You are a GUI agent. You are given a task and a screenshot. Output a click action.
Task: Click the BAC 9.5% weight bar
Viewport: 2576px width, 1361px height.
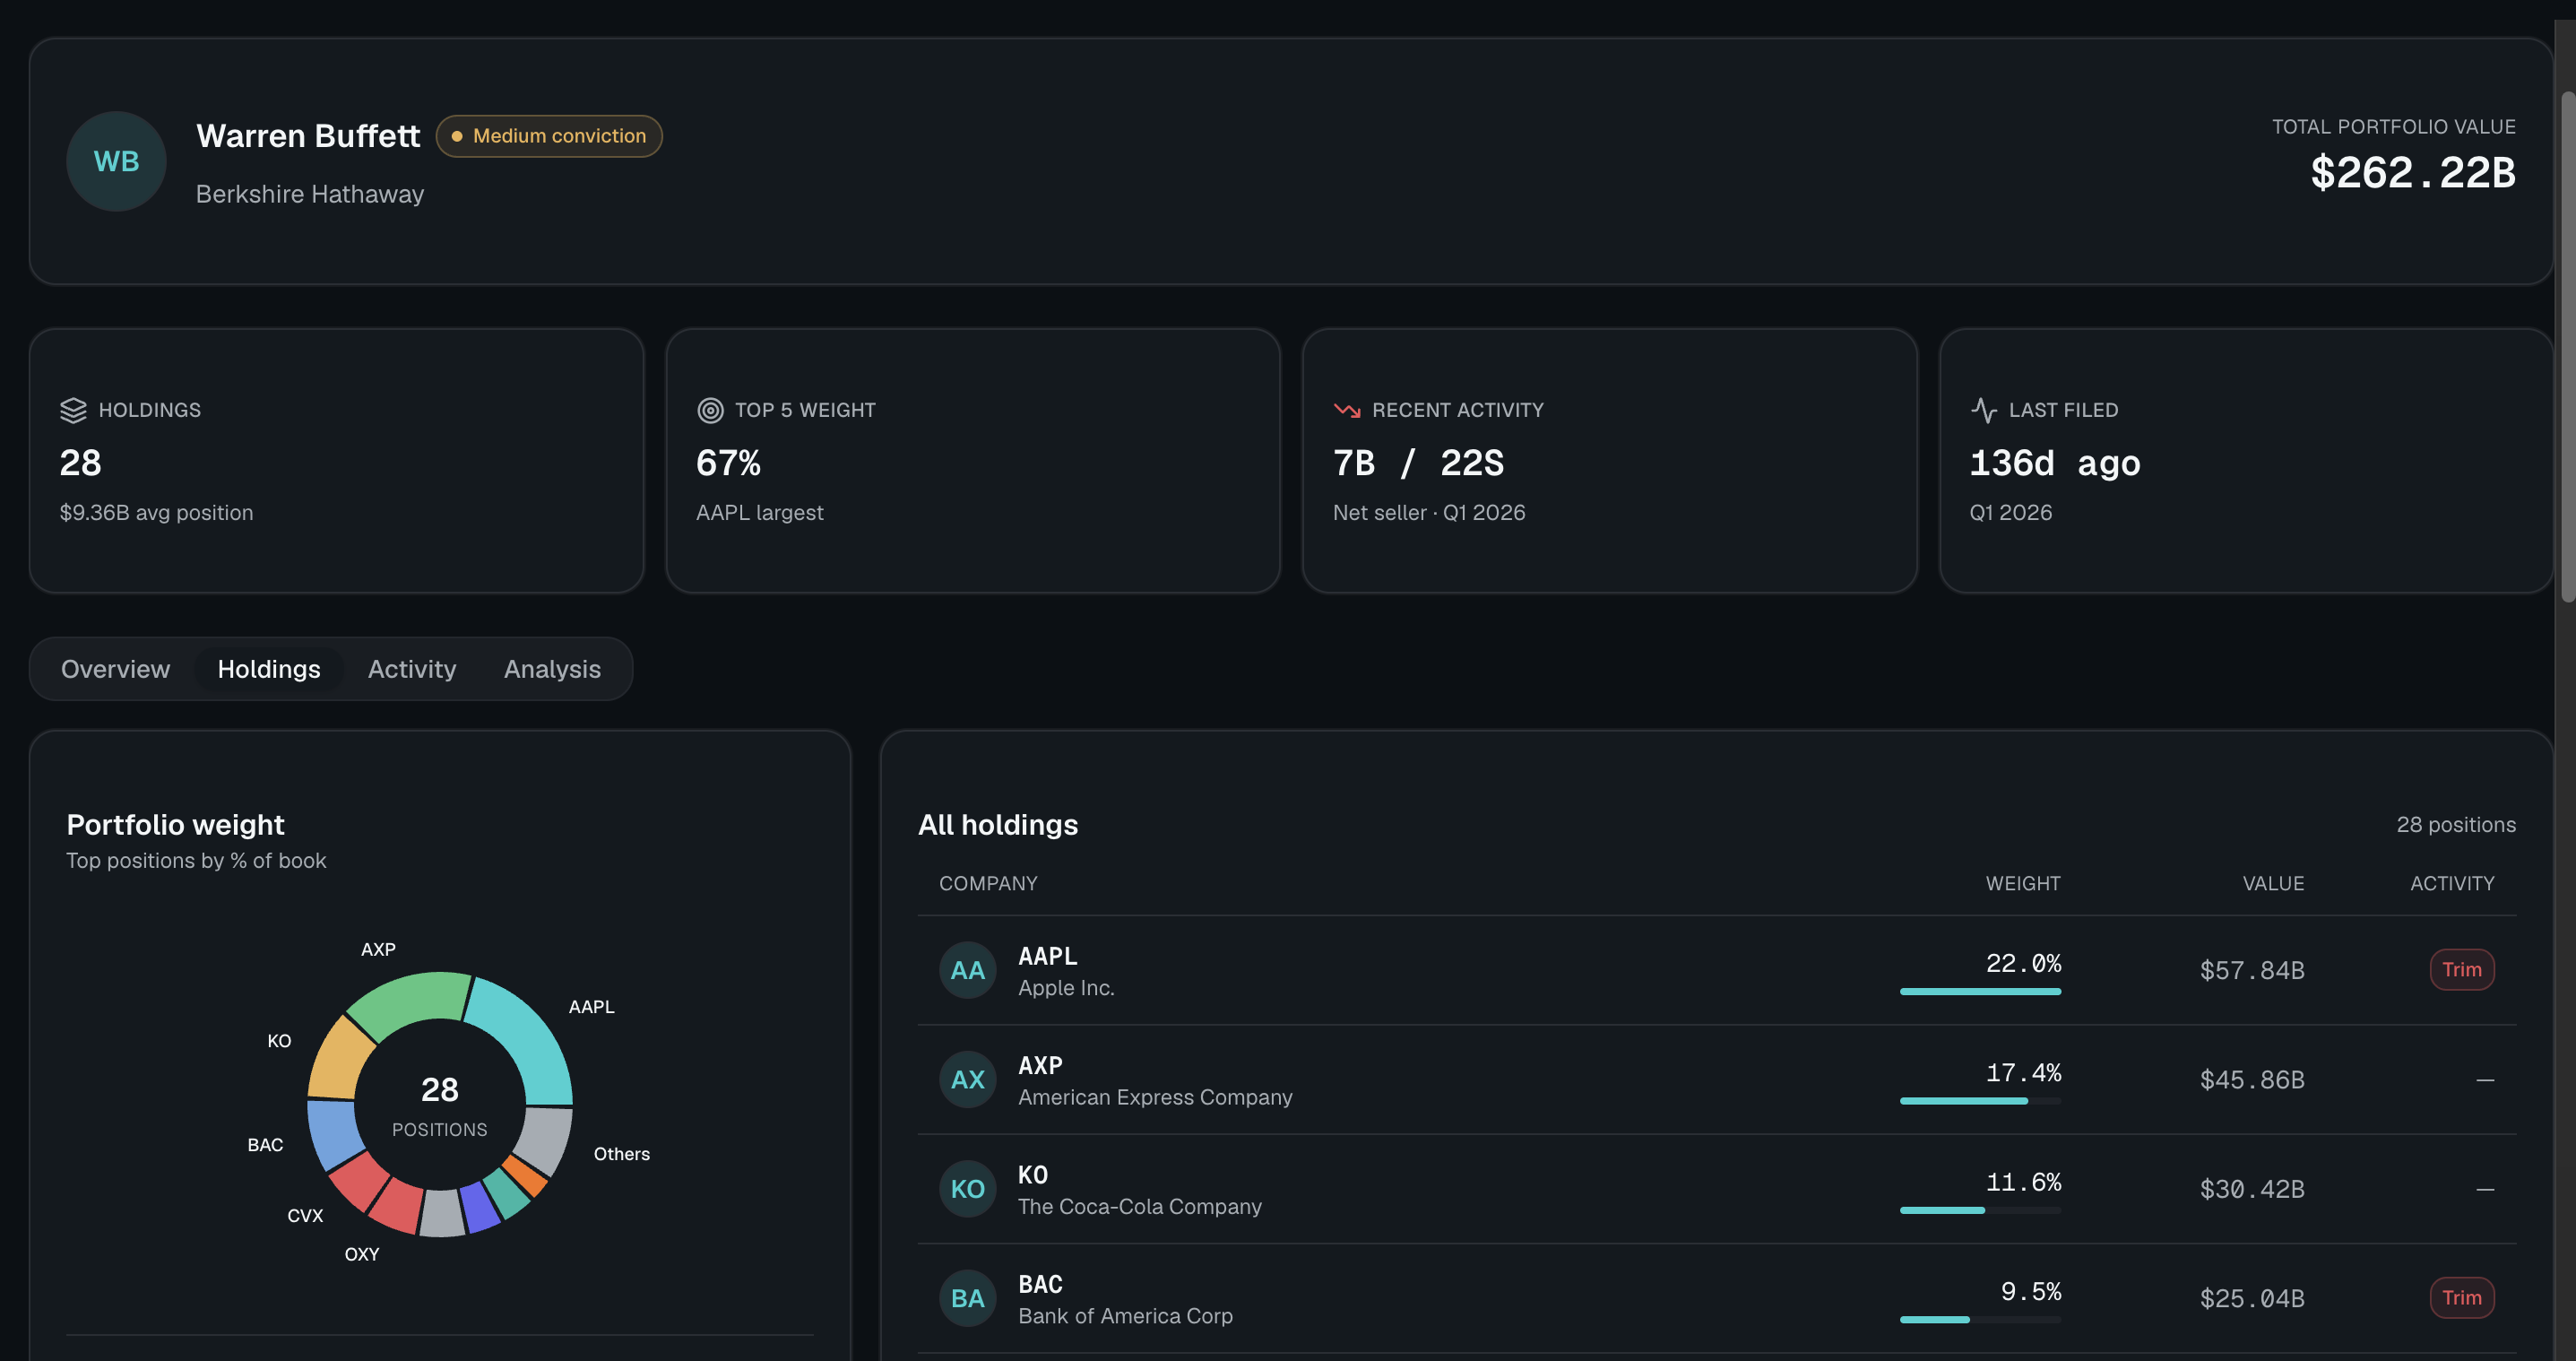tap(1980, 1319)
